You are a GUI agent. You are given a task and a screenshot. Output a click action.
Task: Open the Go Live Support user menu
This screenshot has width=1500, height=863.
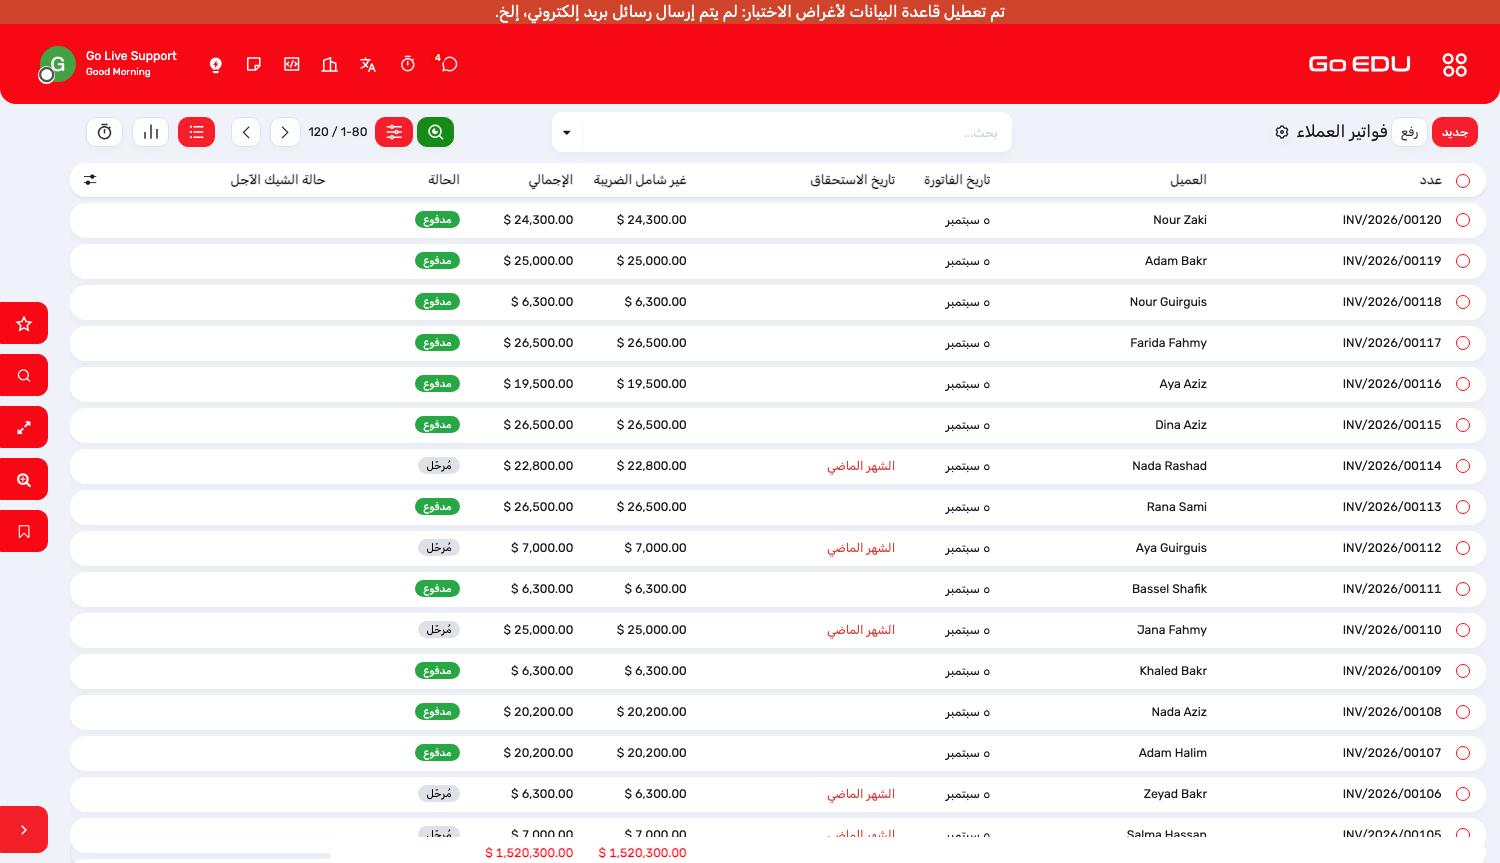[x=108, y=64]
